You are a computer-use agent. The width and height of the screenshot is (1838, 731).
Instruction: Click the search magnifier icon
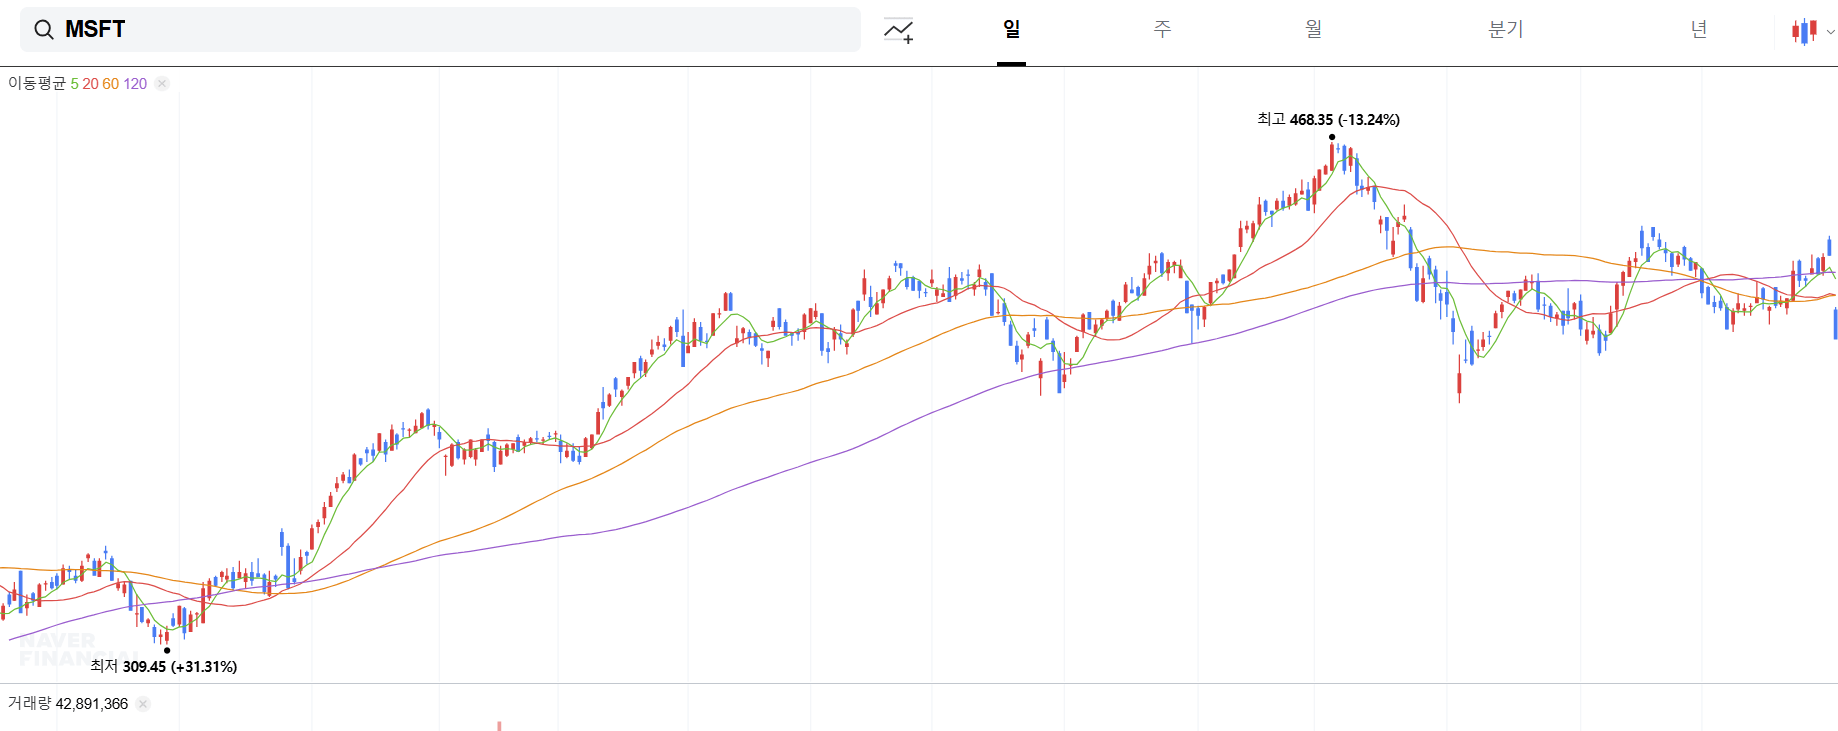(44, 30)
